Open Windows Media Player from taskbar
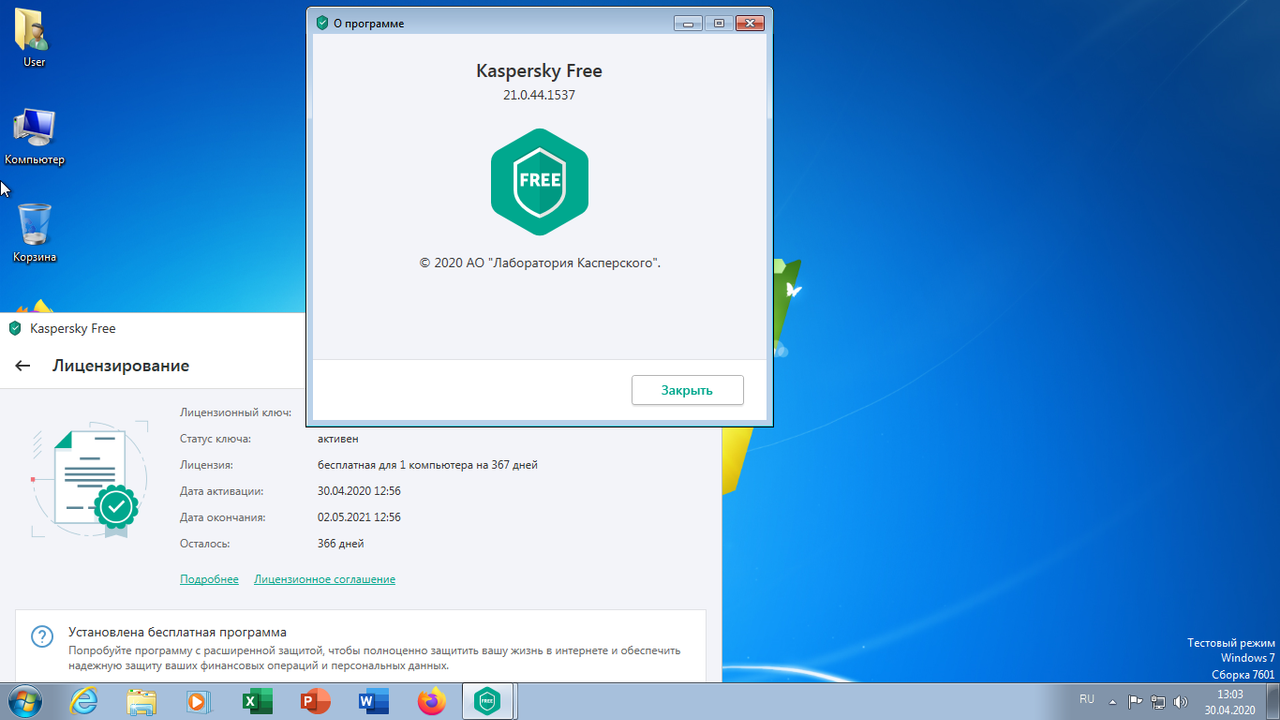 pyautogui.click(x=198, y=702)
